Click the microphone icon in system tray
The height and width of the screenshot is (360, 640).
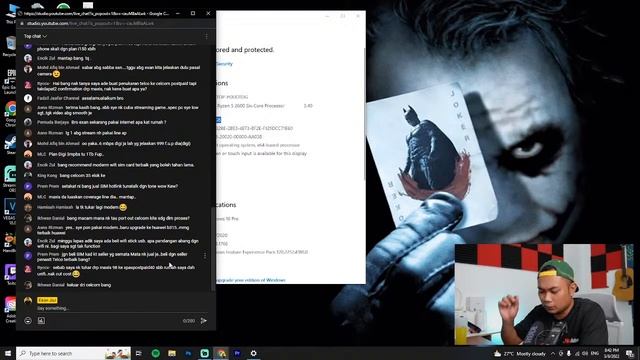click(569, 353)
